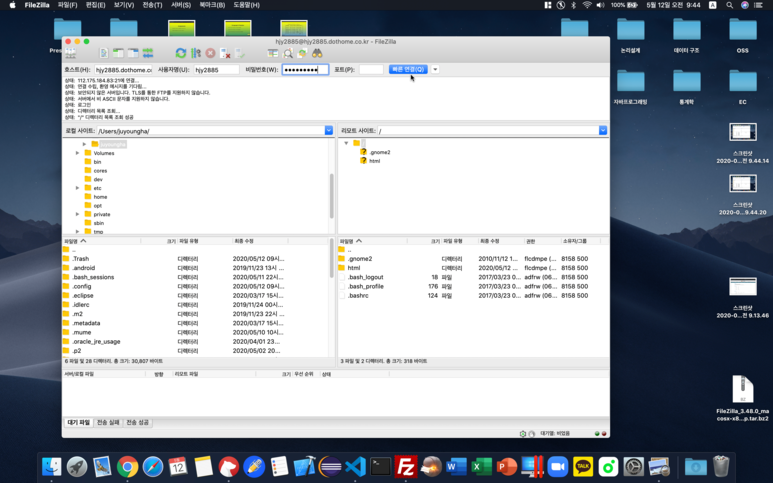The image size is (773, 483).
Task: Toggle processing of the transfer queue
Action: [196, 53]
